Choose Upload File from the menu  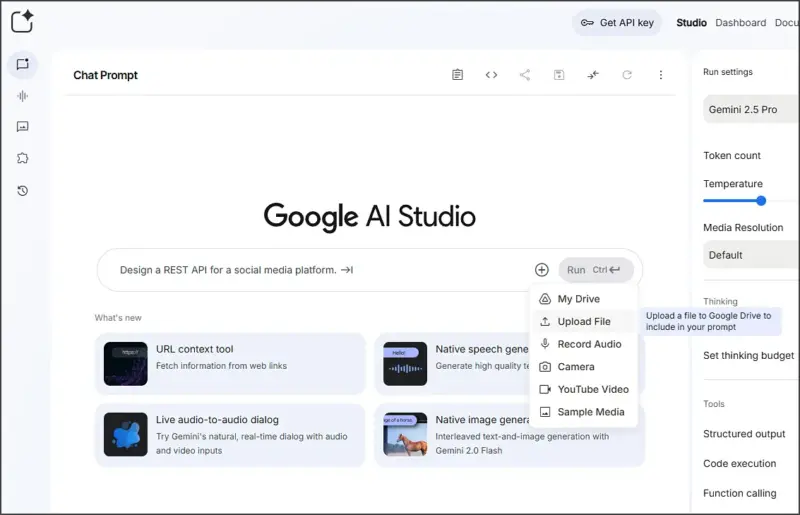pyautogui.click(x=585, y=322)
